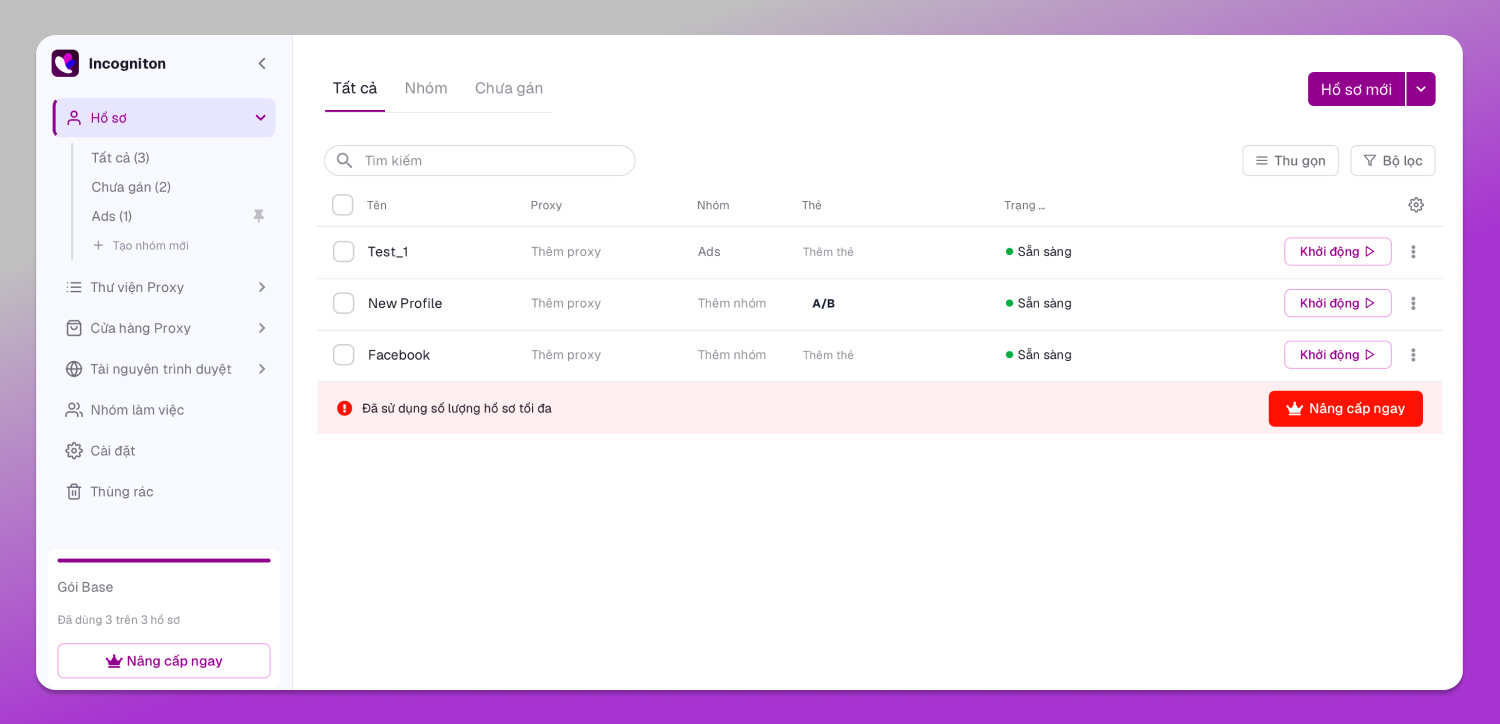Click the red warning icon in limit banner
The height and width of the screenshot is (724, 1500).
(345, 408)
